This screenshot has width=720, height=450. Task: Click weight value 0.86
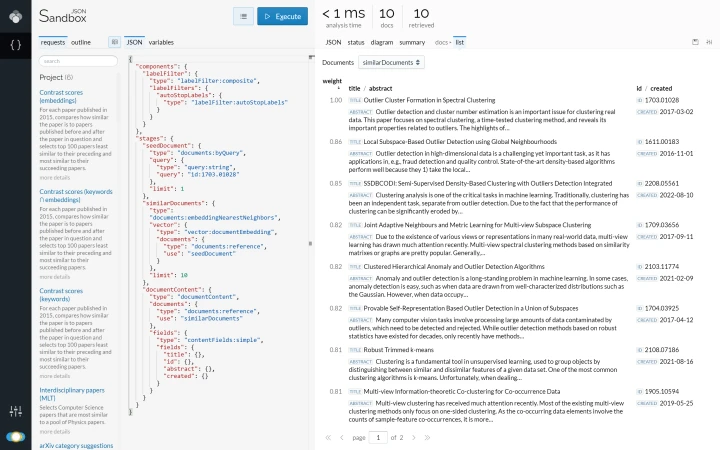[336, 142]
